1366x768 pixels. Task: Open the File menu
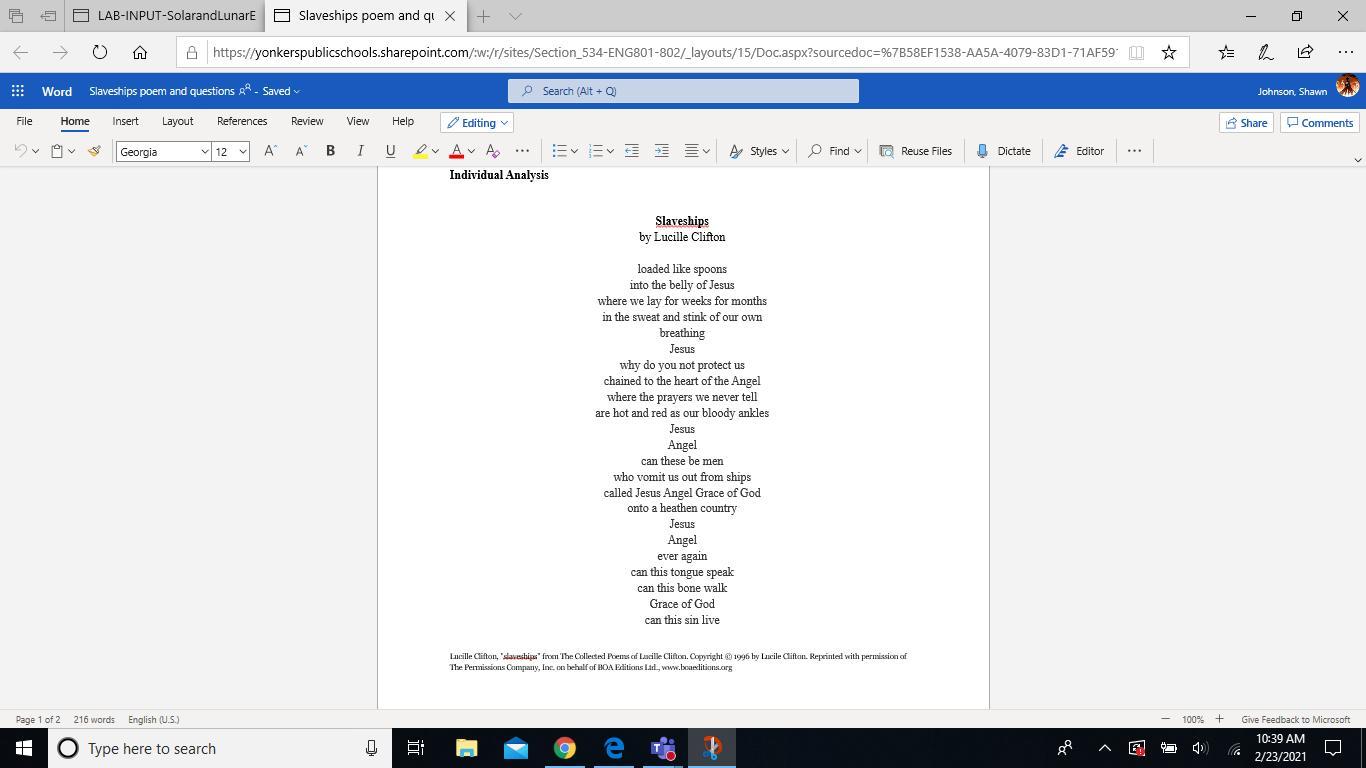coord(24,121)
